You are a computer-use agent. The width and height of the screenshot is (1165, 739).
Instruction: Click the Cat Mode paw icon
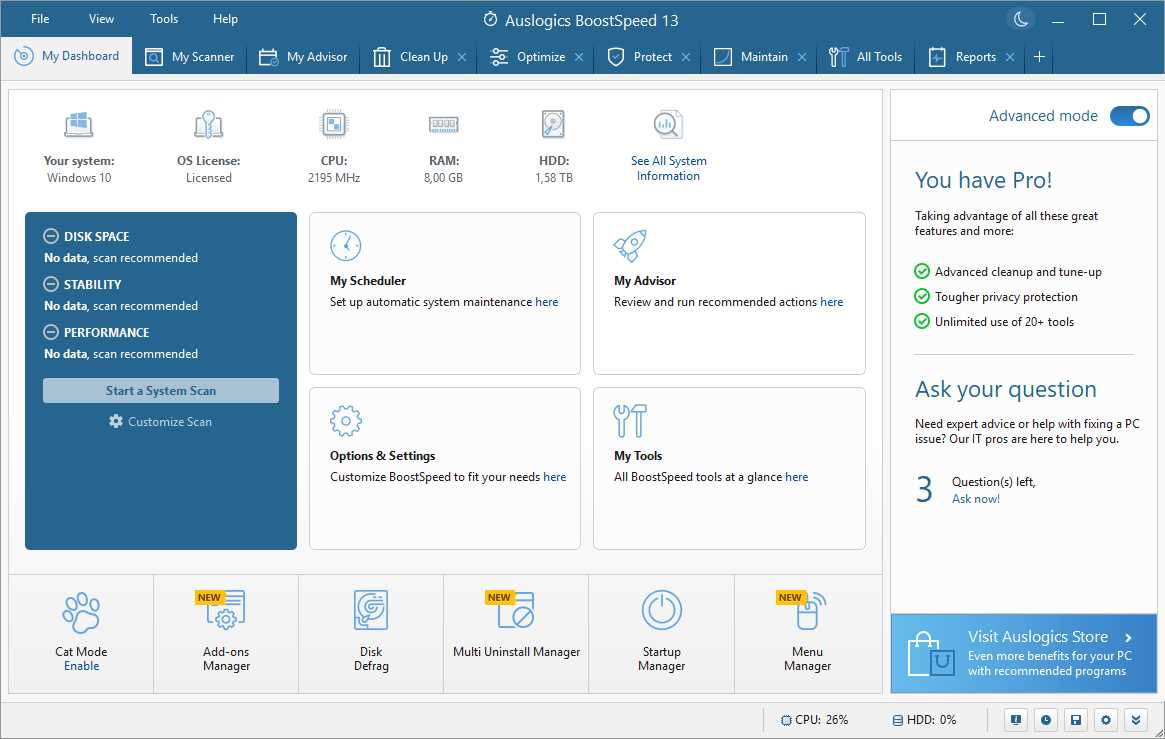click(x=82, y=612)
